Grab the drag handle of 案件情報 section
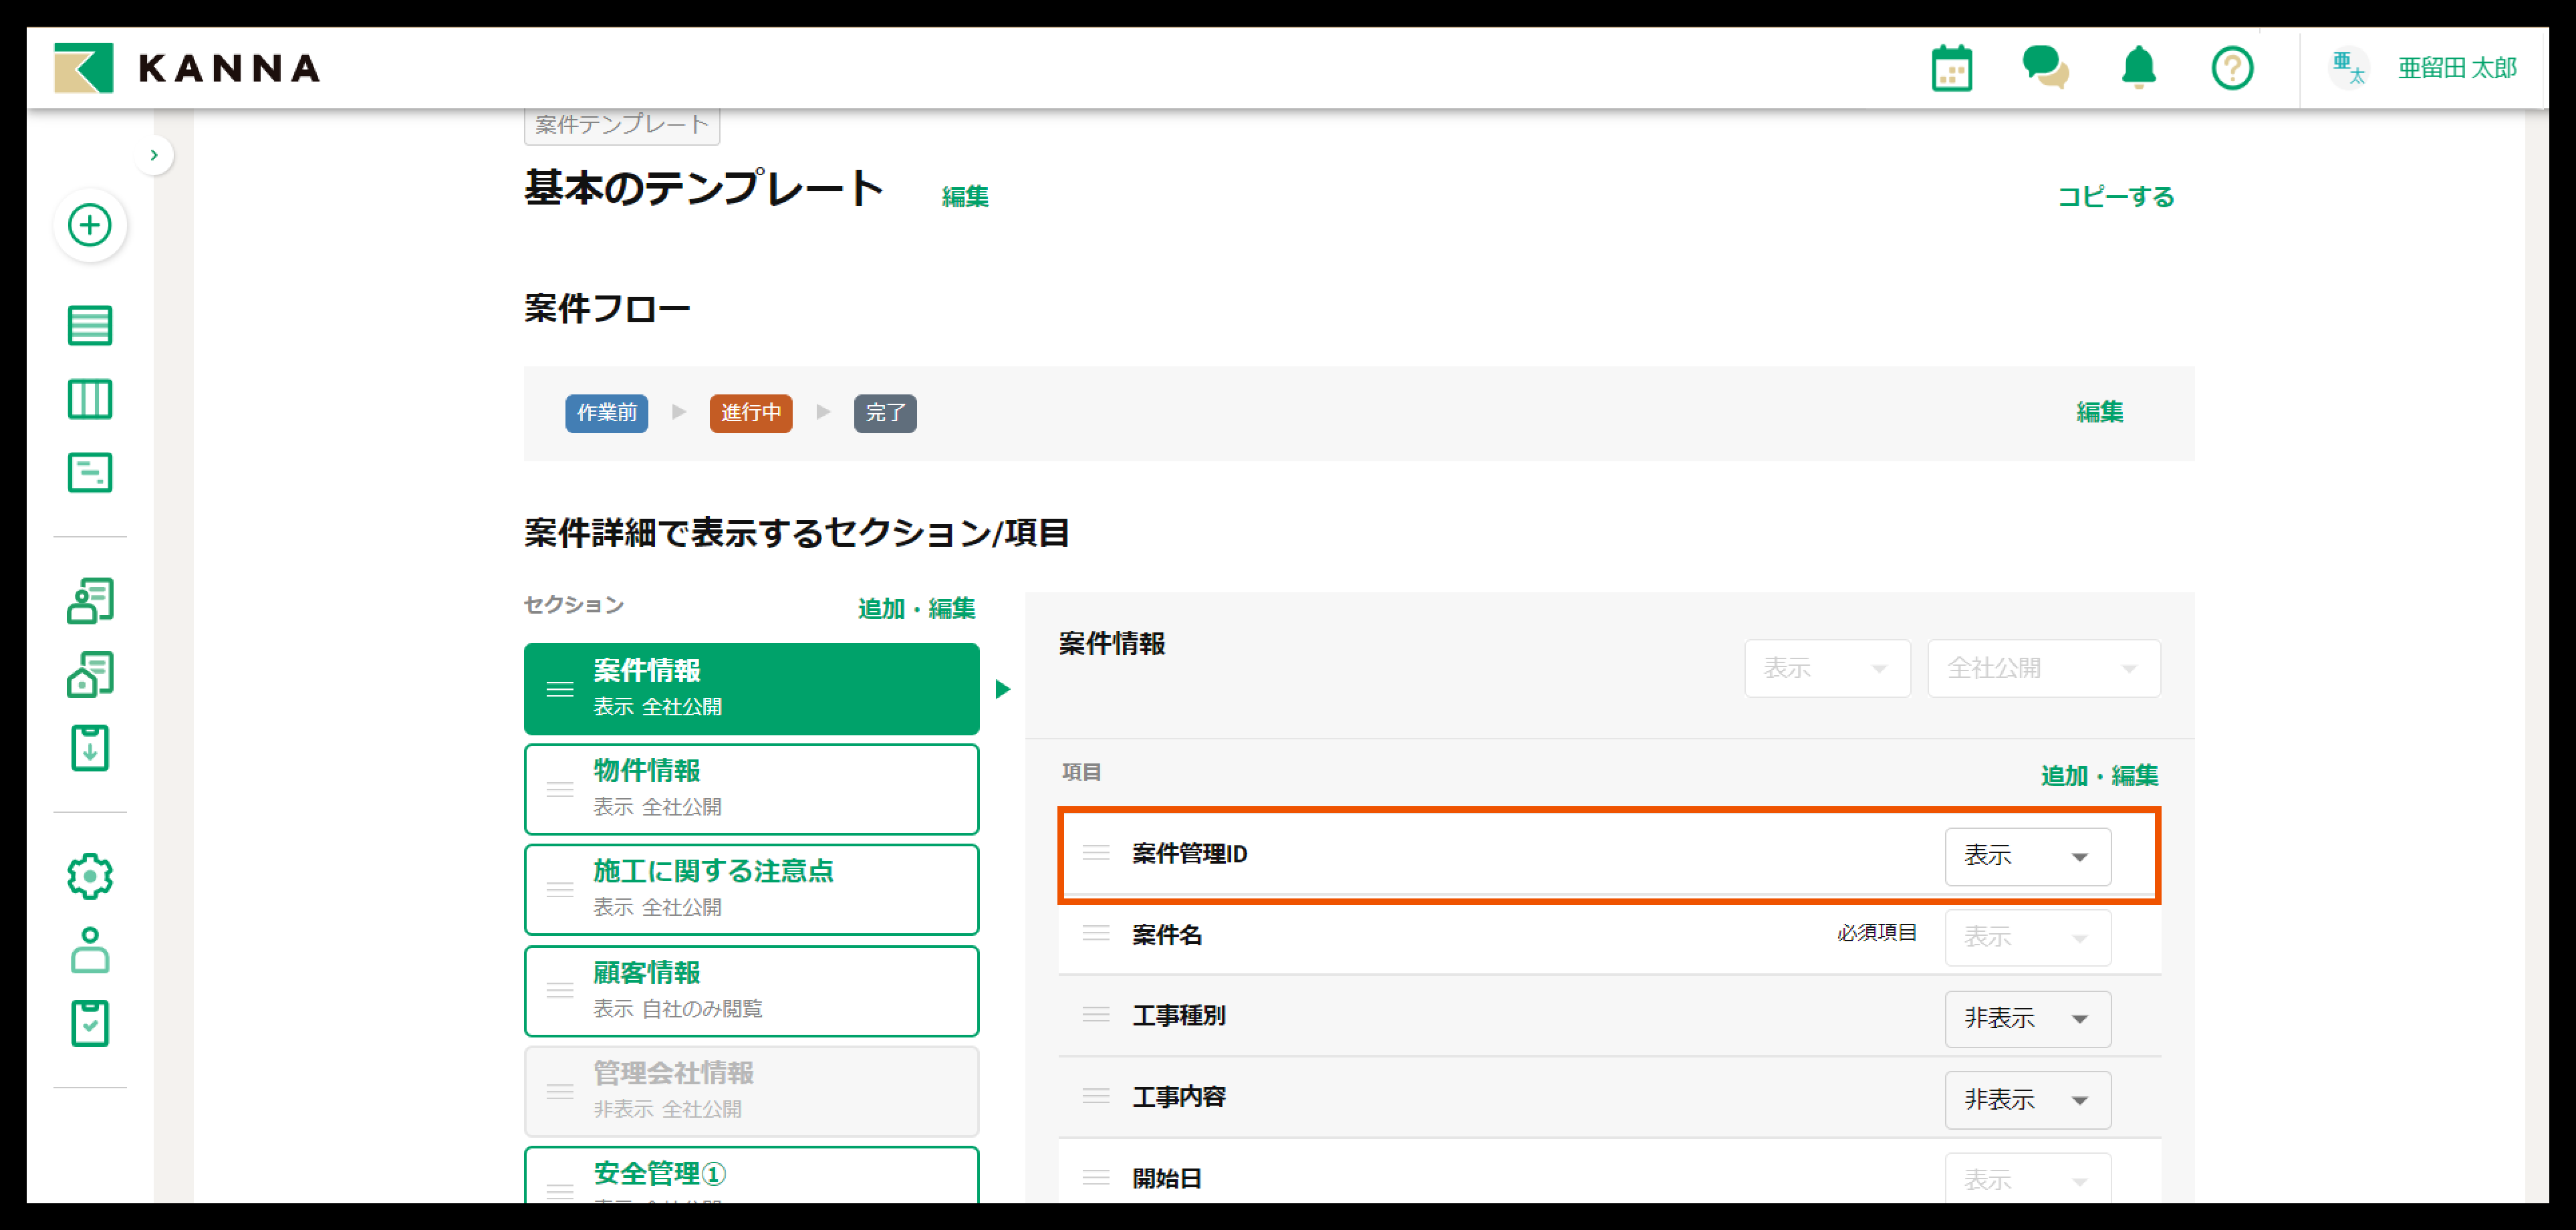Viewport: 2576px width, 1230px height. (560, 689)
